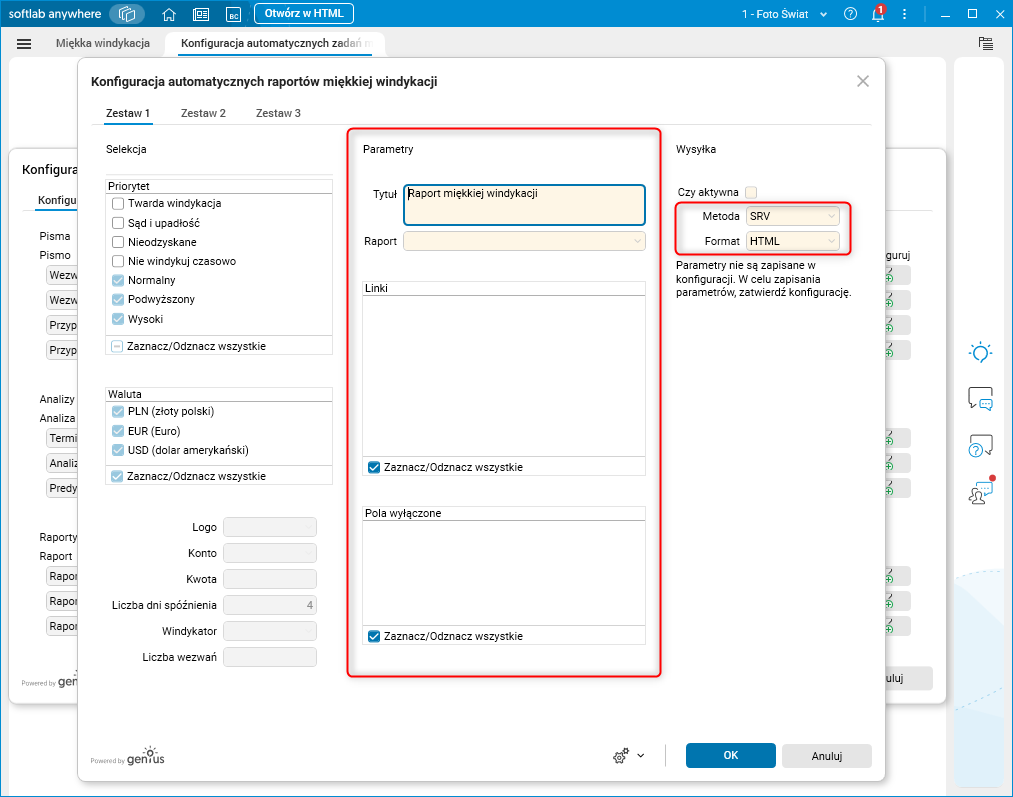Confirm with the OK button
This screenshot has width=1013, height=797.
coord(731,756)
